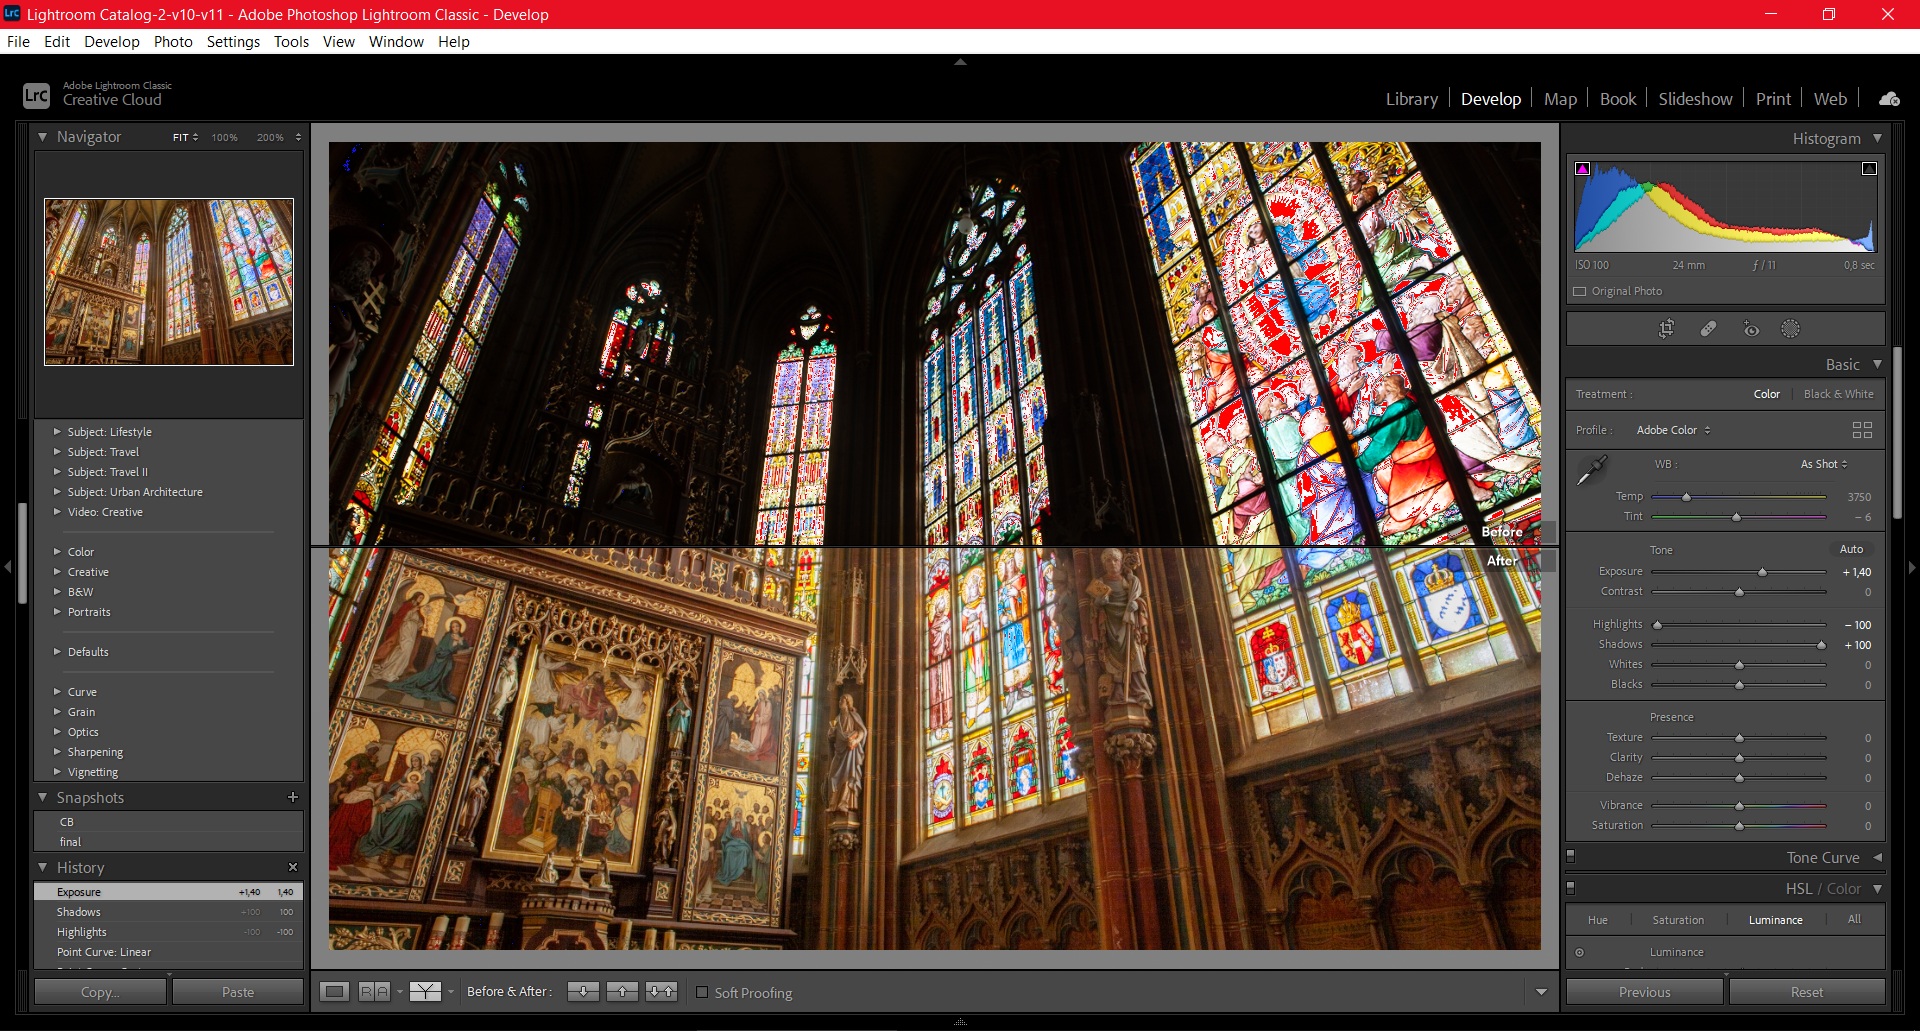Expand the Subject: Urban Architecture preset group
1920x1031 pixels.
[x=57, y=492]
